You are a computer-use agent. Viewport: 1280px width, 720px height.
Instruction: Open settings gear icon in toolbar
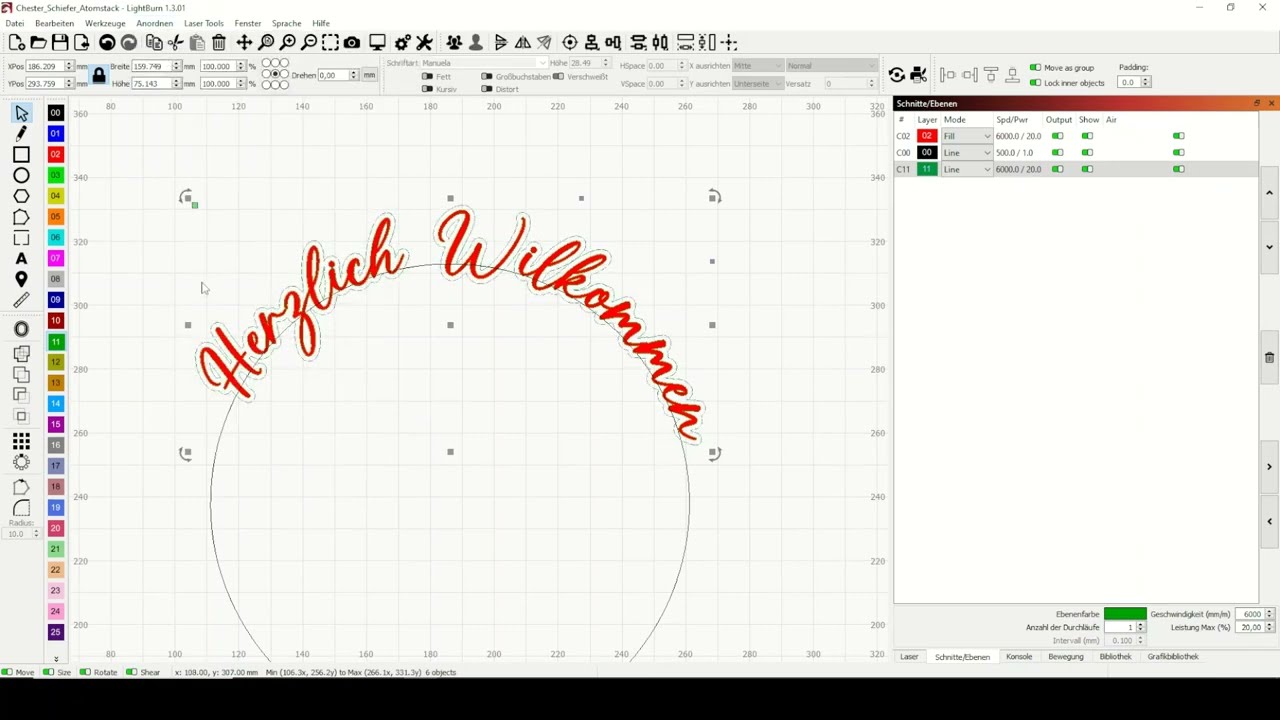pos(402,42)
